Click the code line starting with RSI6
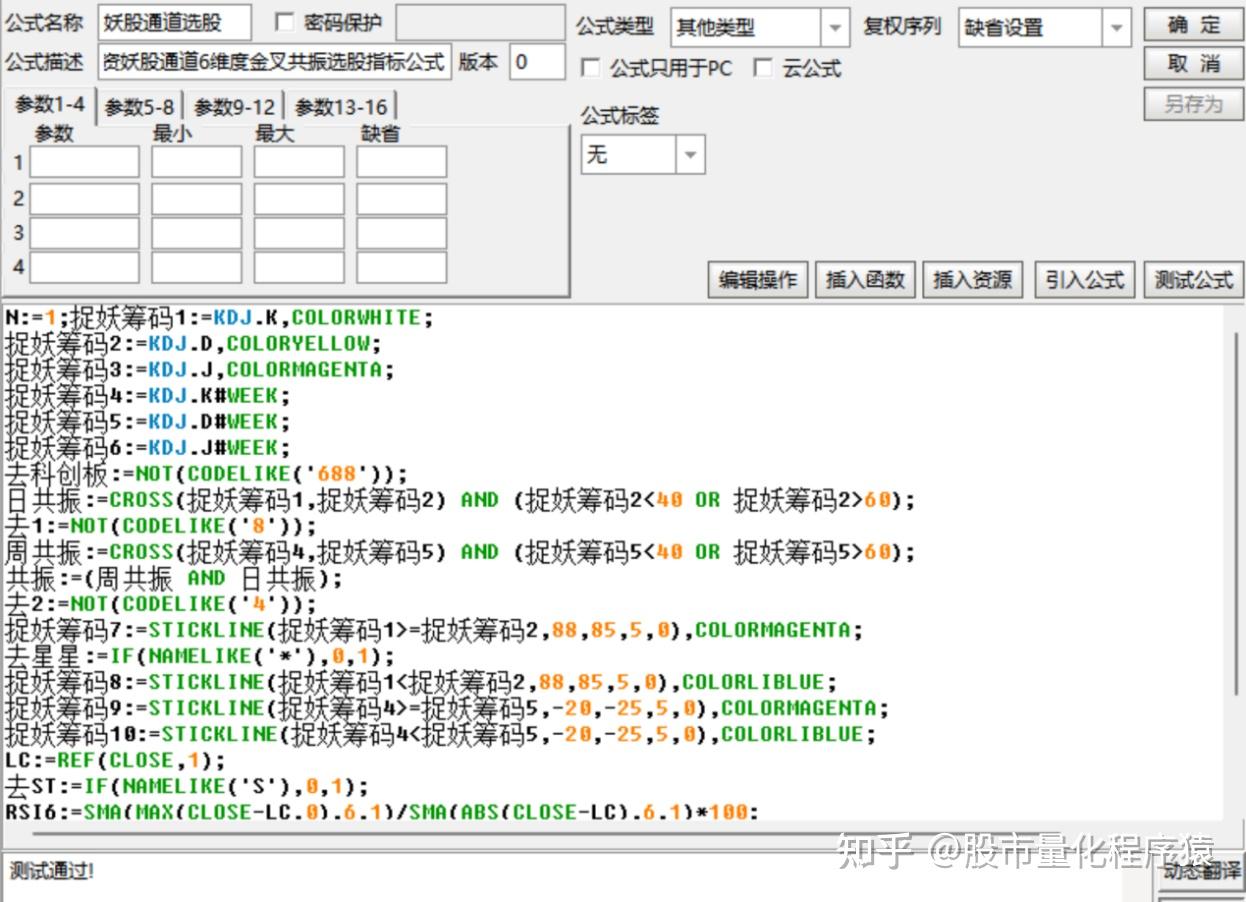This screenshot has width=1246, height=902. [x=382, y=811]
